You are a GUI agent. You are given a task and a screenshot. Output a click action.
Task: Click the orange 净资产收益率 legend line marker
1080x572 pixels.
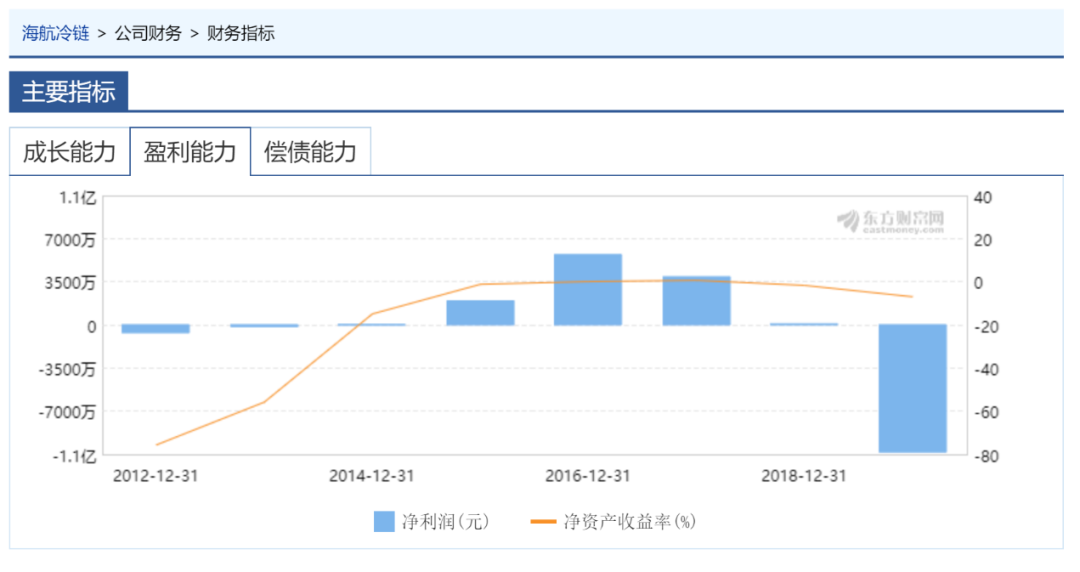(x=544, y=521)
